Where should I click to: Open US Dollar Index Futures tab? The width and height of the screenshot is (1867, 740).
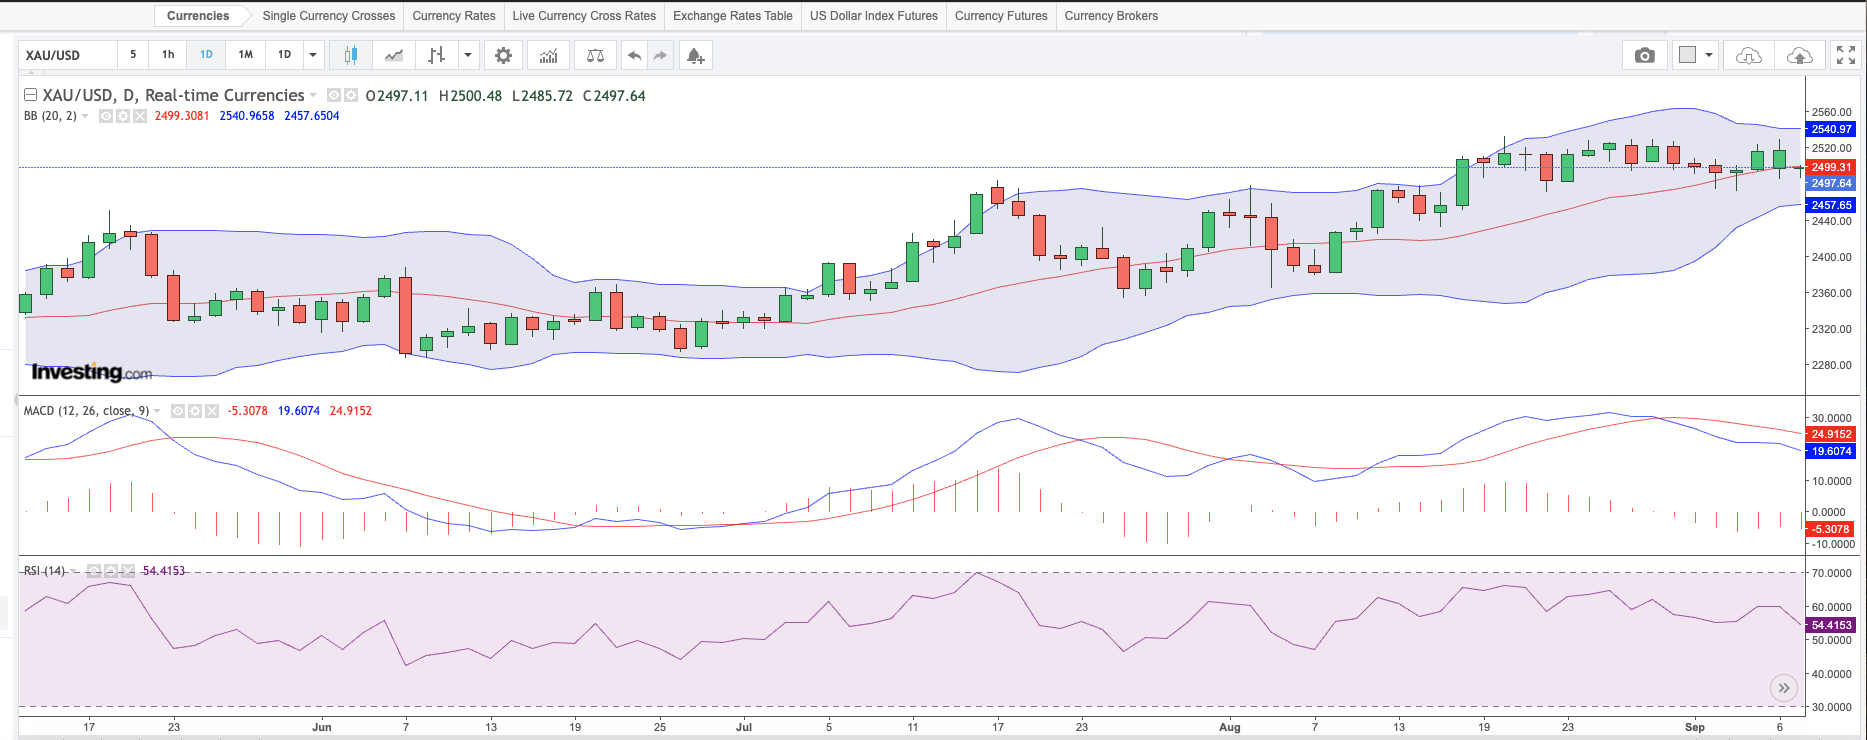874,16
